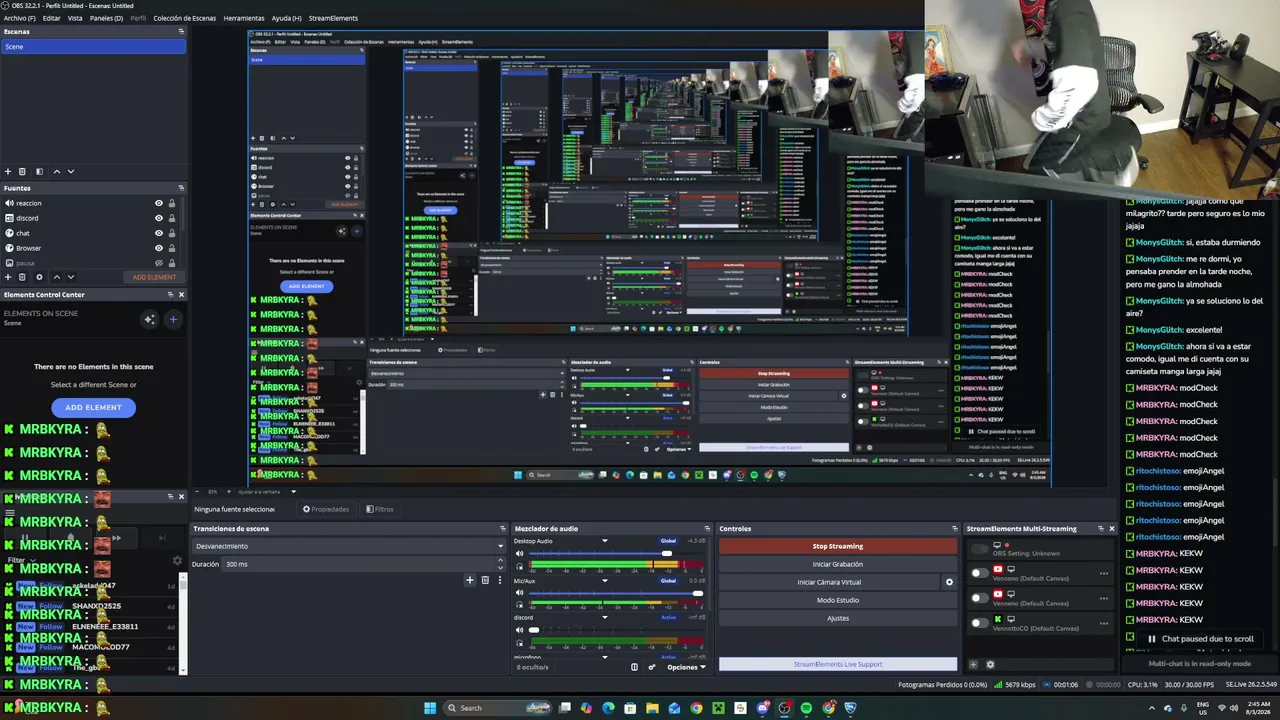Open Ajustes in Controles panel
Screen dimensions: 1280x720
pyautogui.click(x=838, y=618)
